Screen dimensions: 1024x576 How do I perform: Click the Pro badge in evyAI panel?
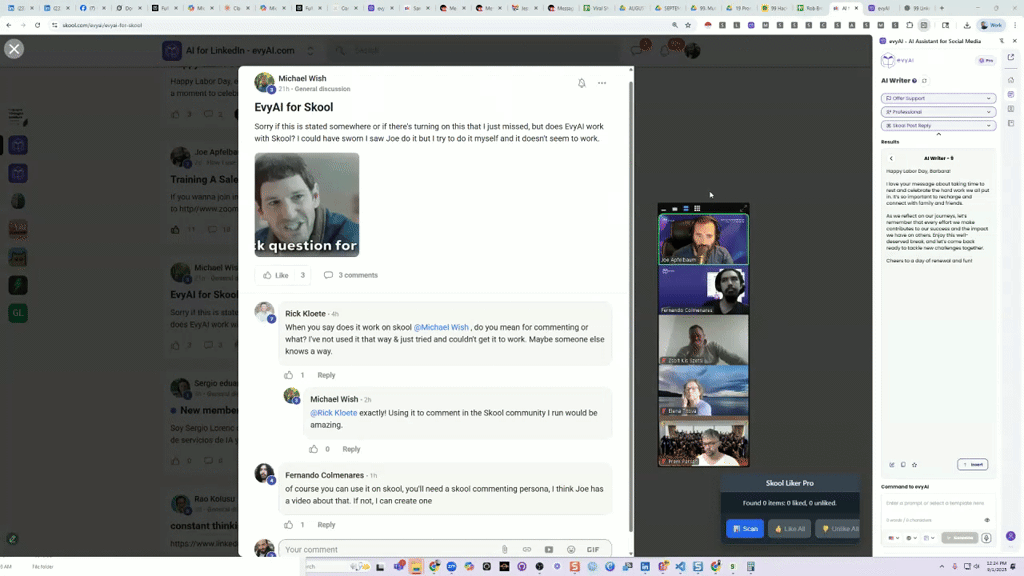[985, 61]
